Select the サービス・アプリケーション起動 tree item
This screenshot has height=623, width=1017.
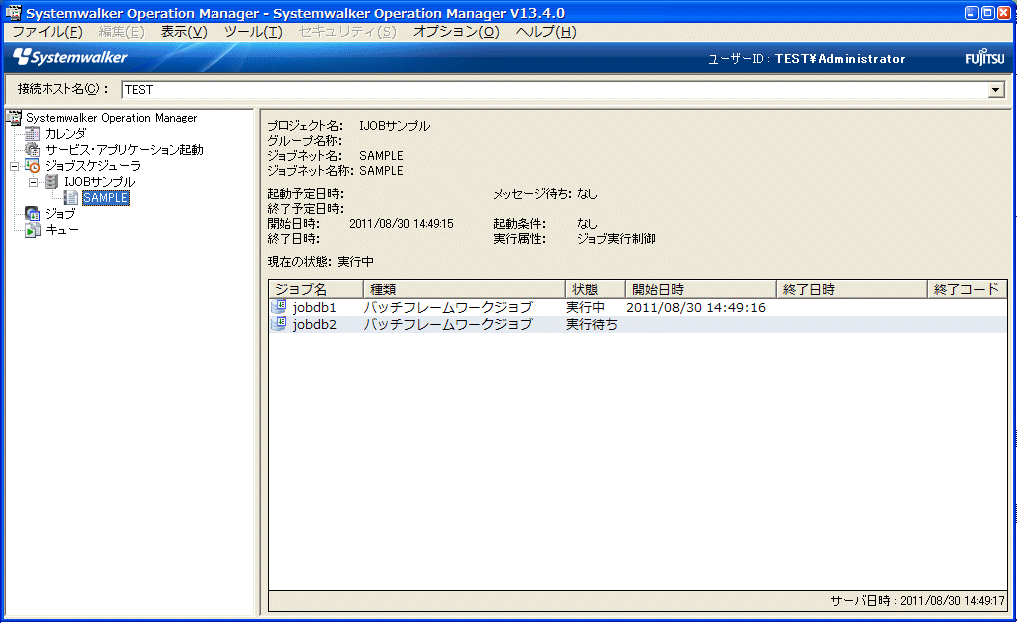[124, 150]
